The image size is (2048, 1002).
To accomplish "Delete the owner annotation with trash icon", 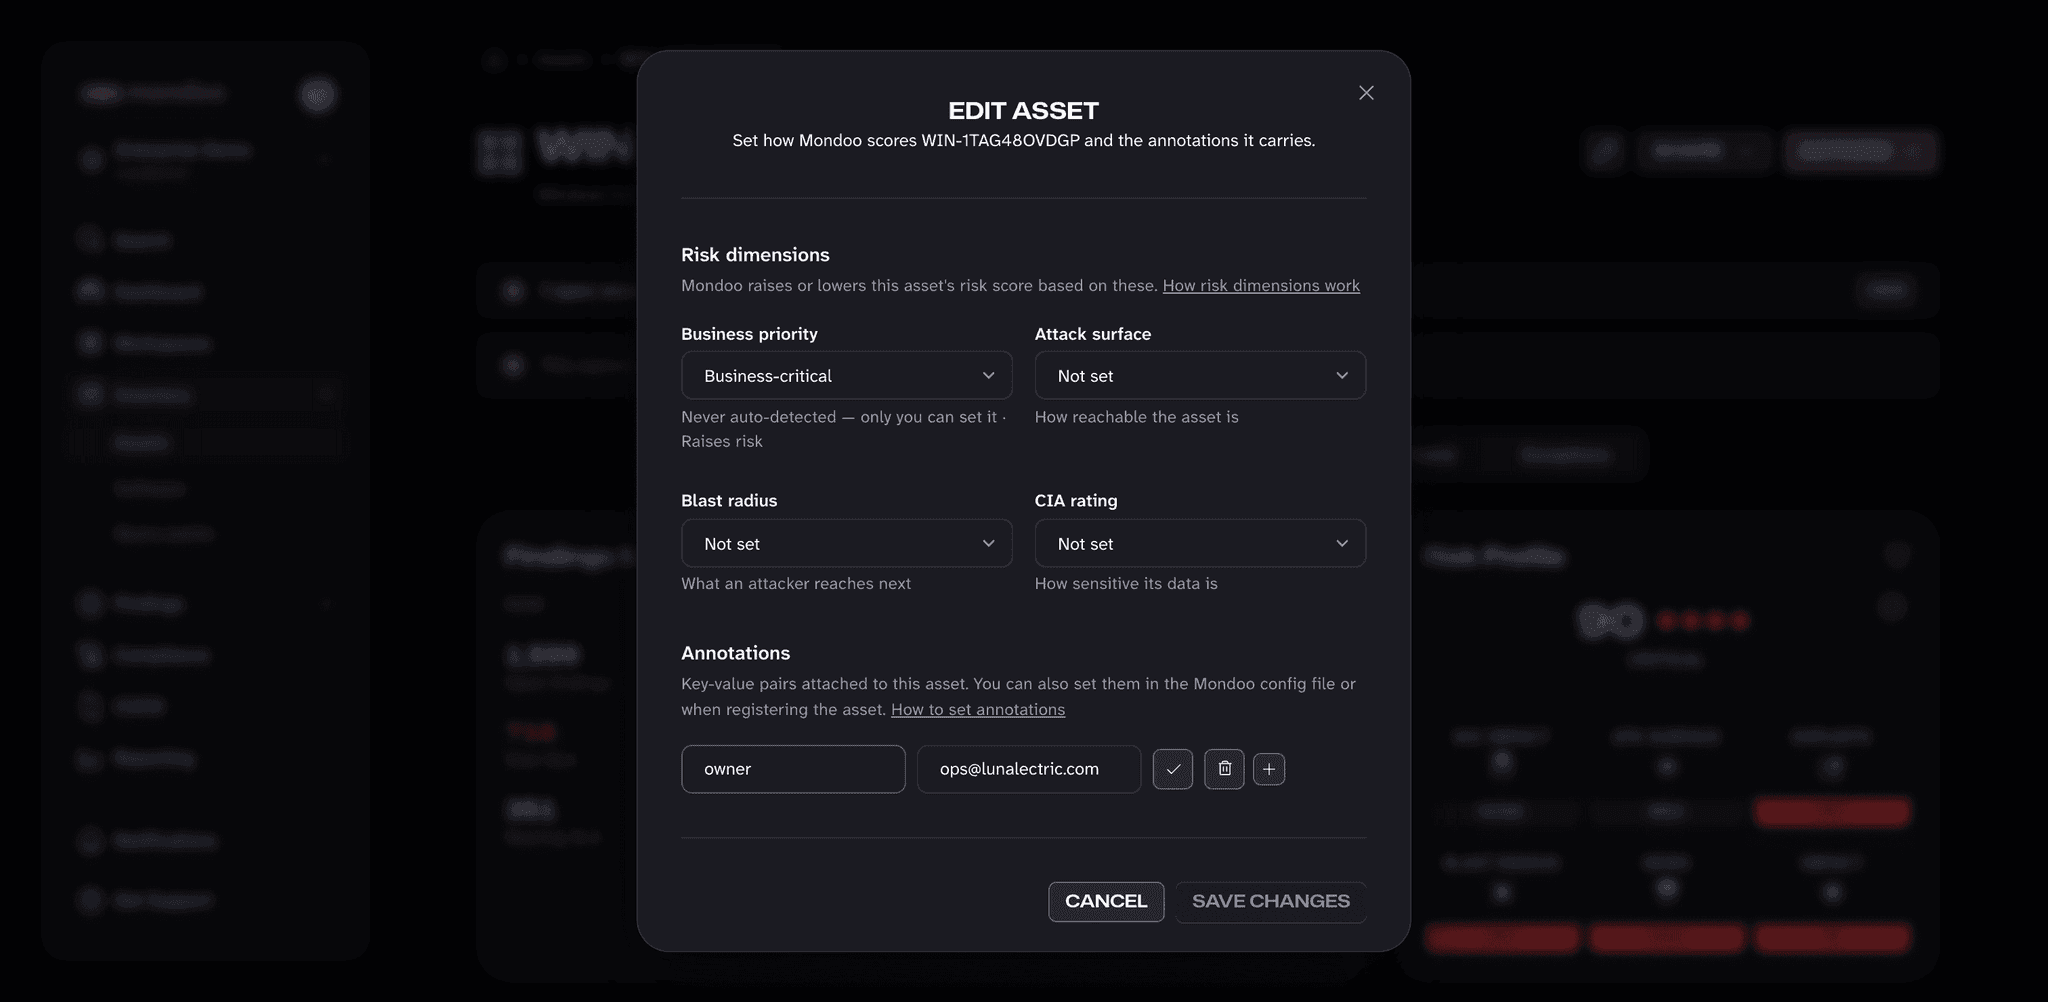I will pyautogui.click(x=1224, y=769).
